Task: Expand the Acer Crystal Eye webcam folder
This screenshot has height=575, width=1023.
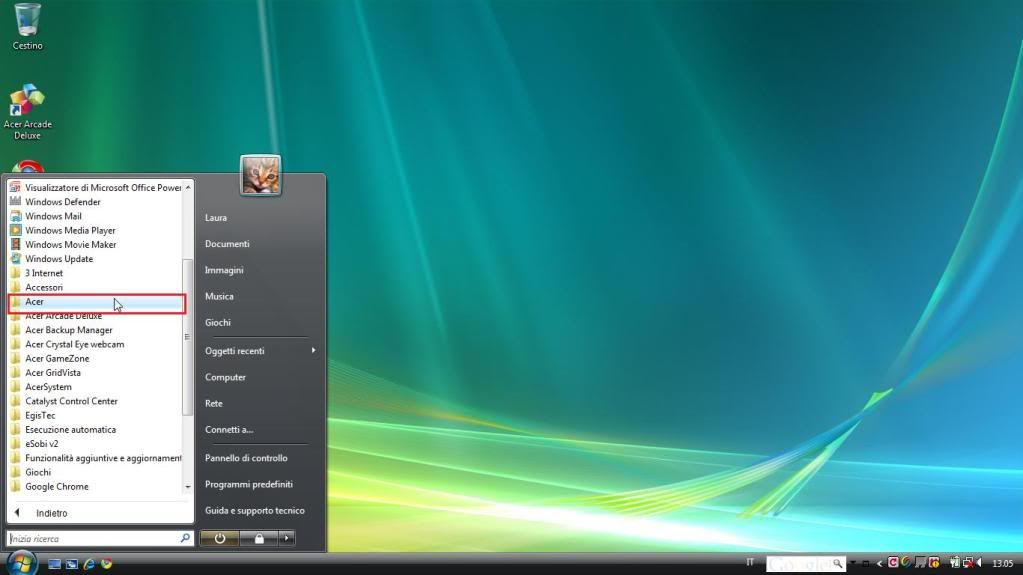Action: (95, 345)
